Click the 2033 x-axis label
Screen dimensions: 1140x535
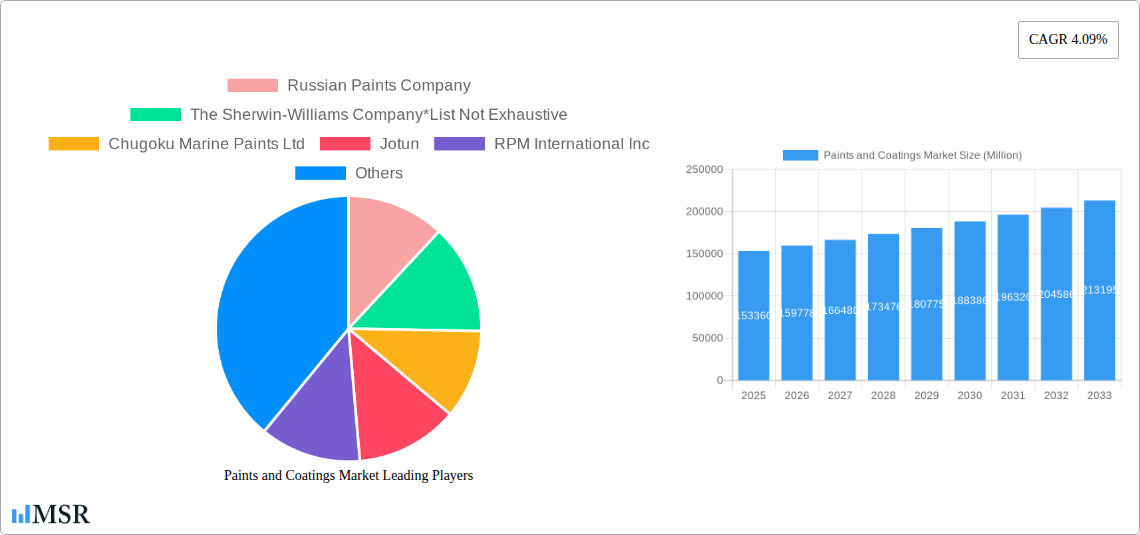pos(1099,395)
